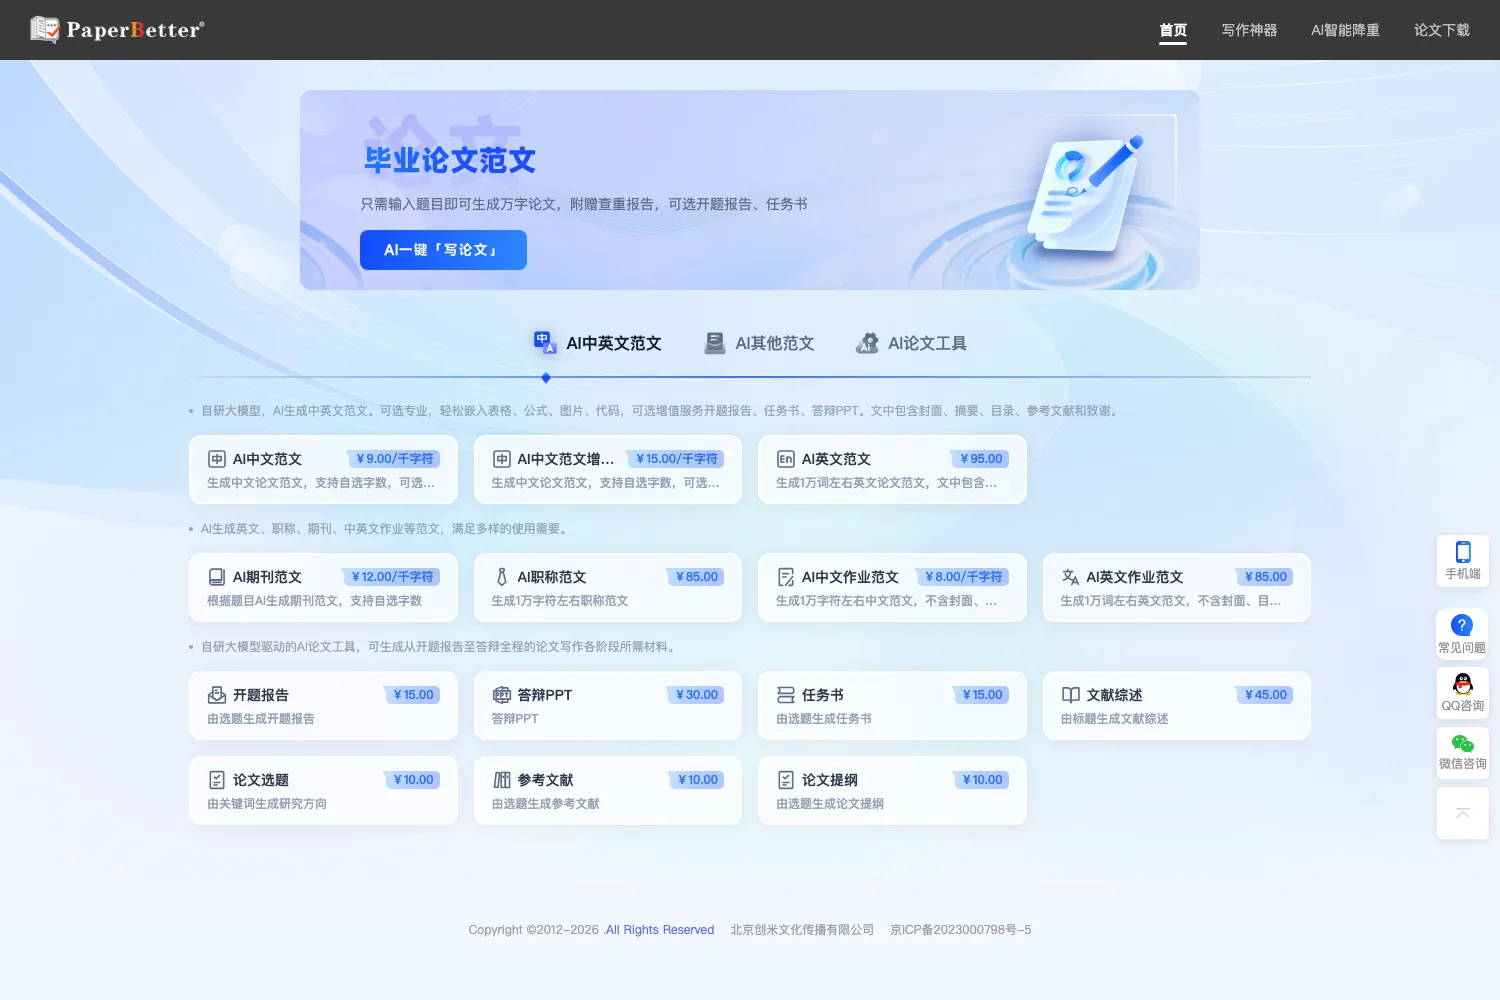The height and width of the screenshot is (1000, 1500).
Task: Click the AI职称范文 card icon
Action: point(501,577)
